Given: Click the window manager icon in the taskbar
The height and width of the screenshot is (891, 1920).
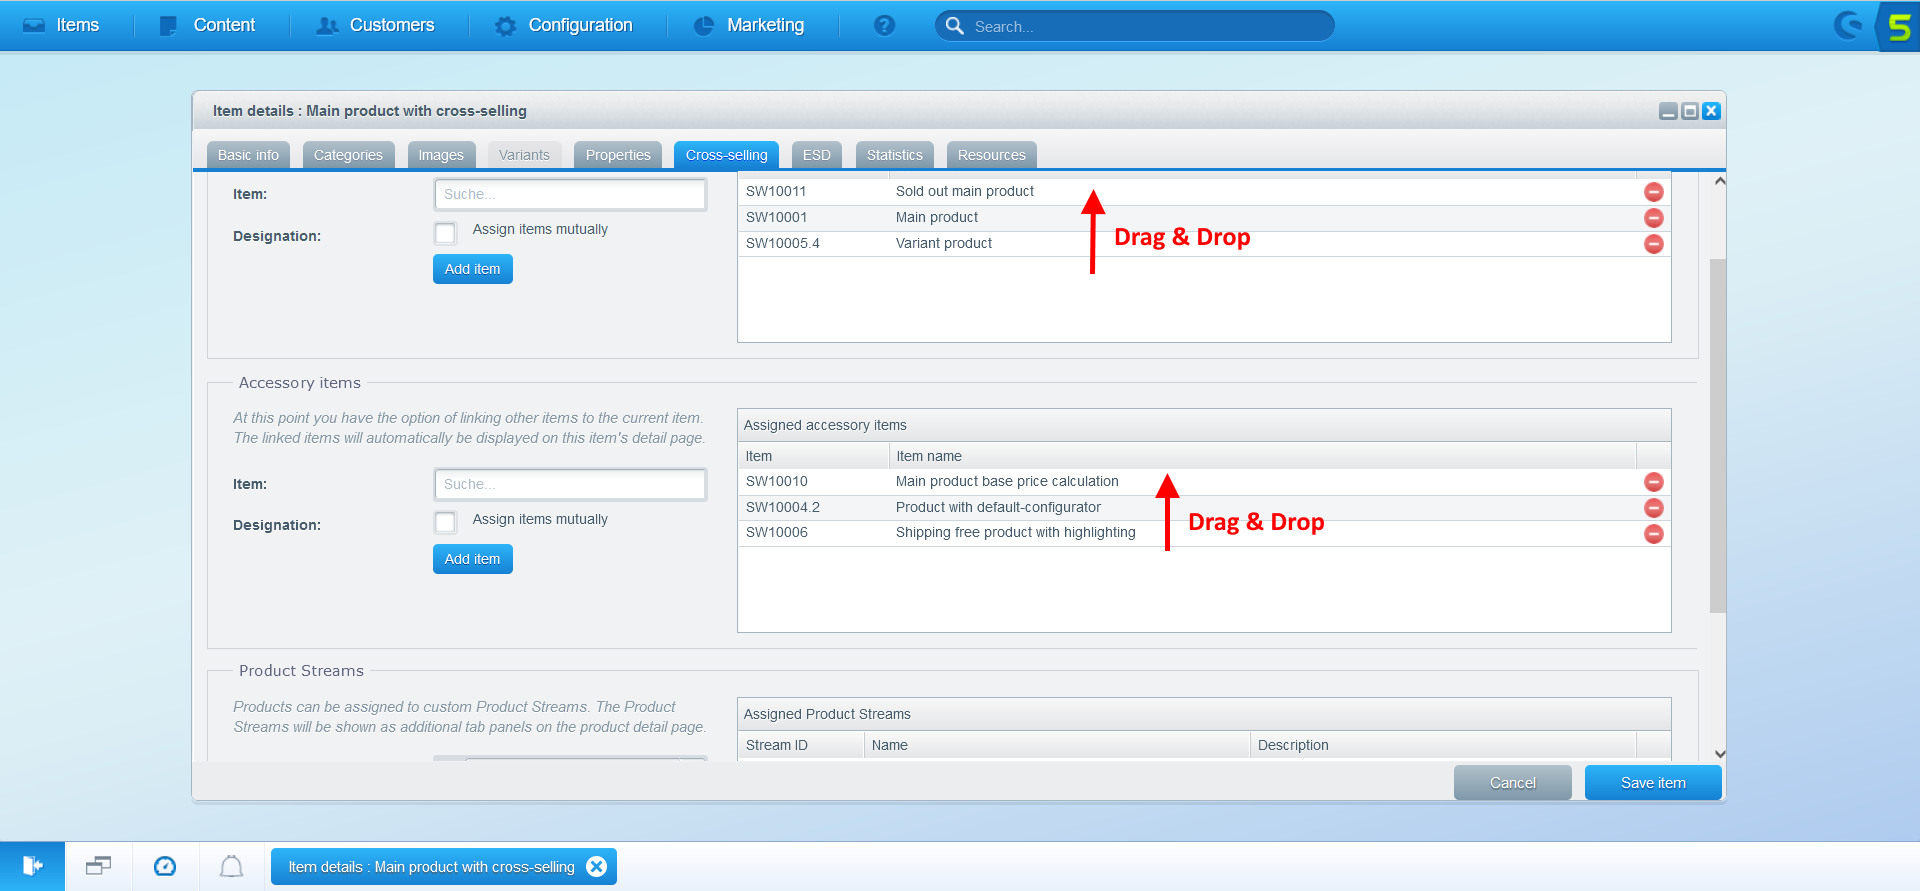Looking at the screenshot, I should coord(98,866).
